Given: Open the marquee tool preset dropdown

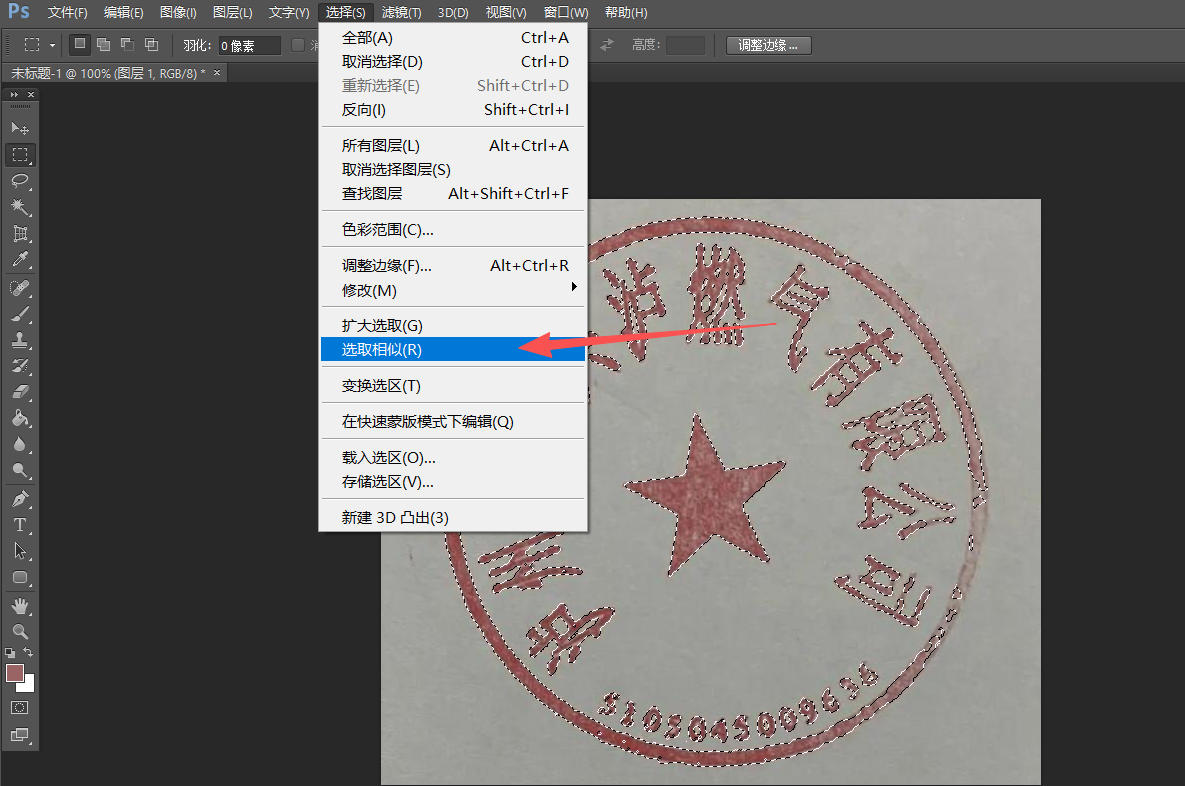Looking at the screenshot, I should [52, 45].
